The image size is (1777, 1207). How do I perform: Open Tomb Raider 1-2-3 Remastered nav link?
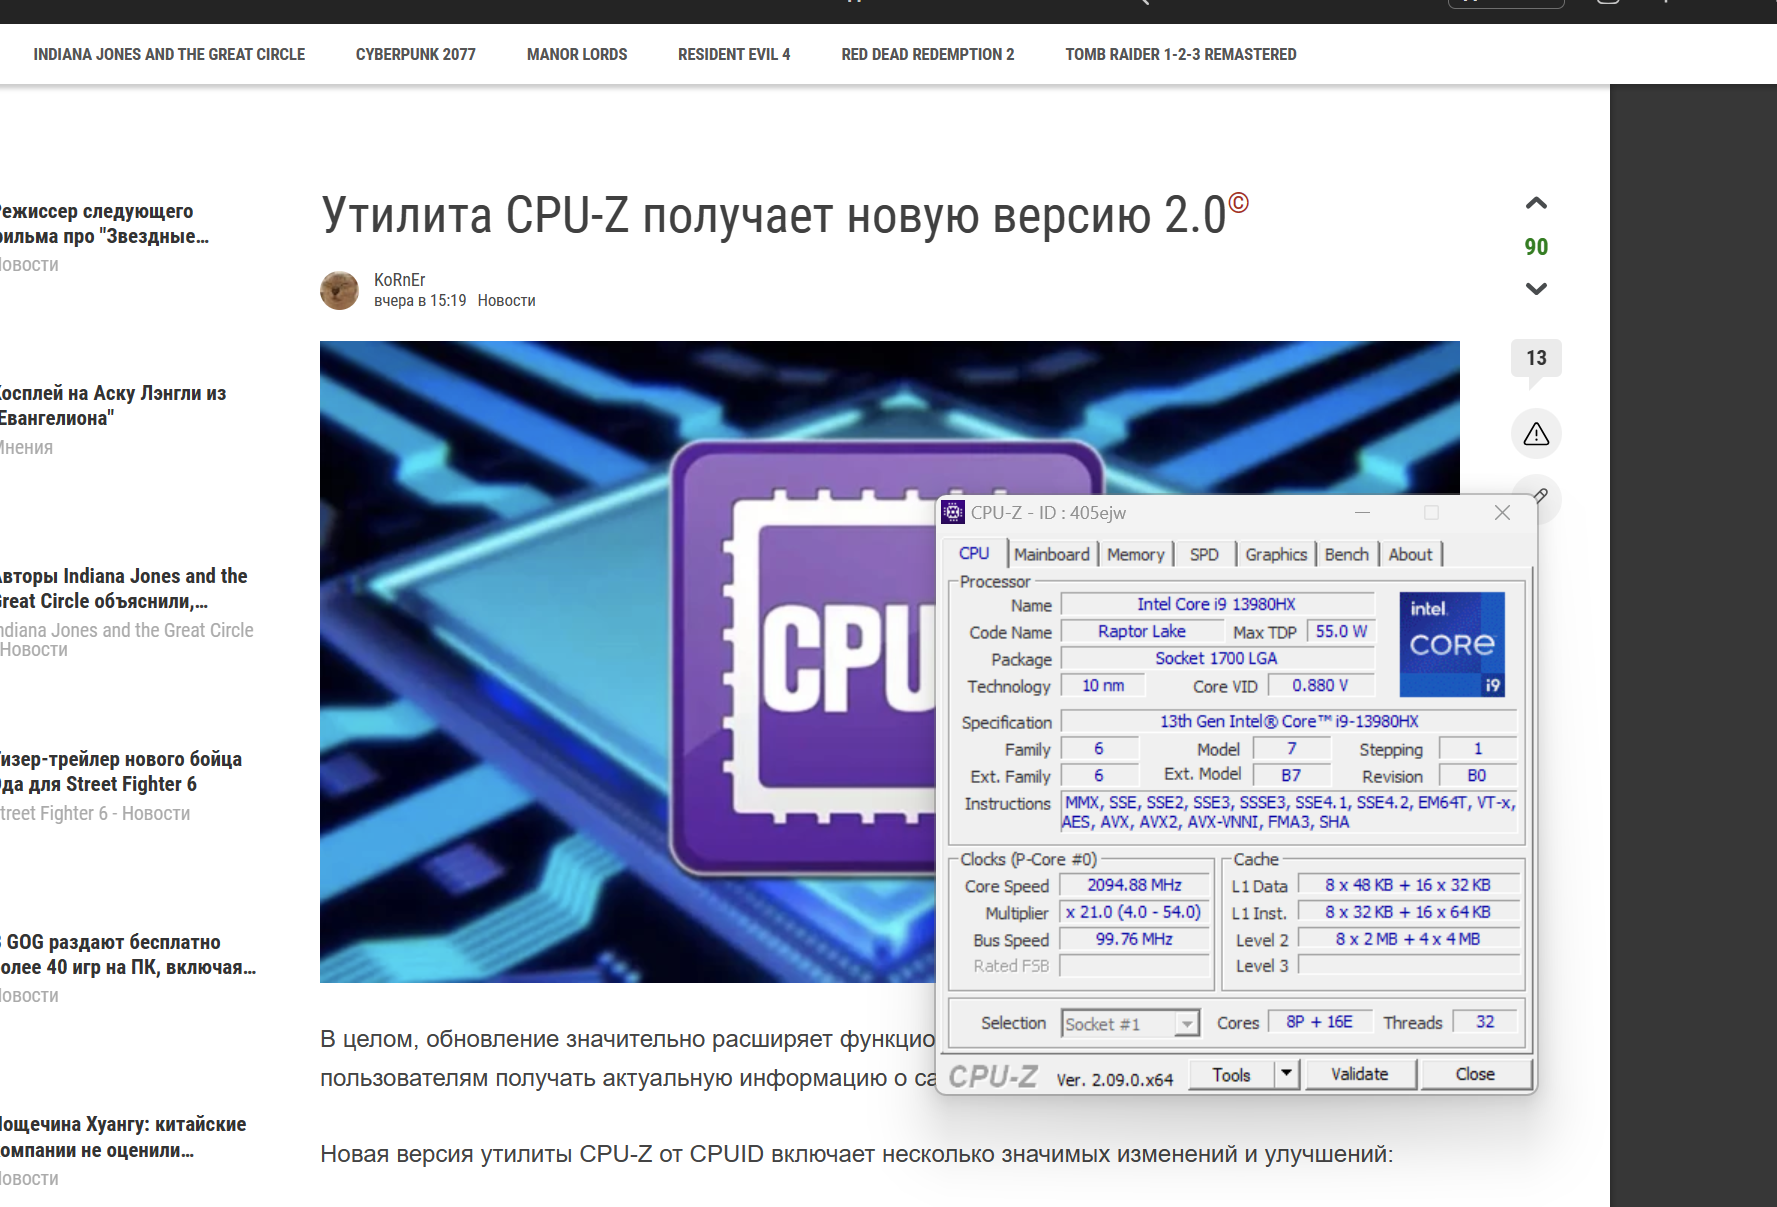(1181, 54)
